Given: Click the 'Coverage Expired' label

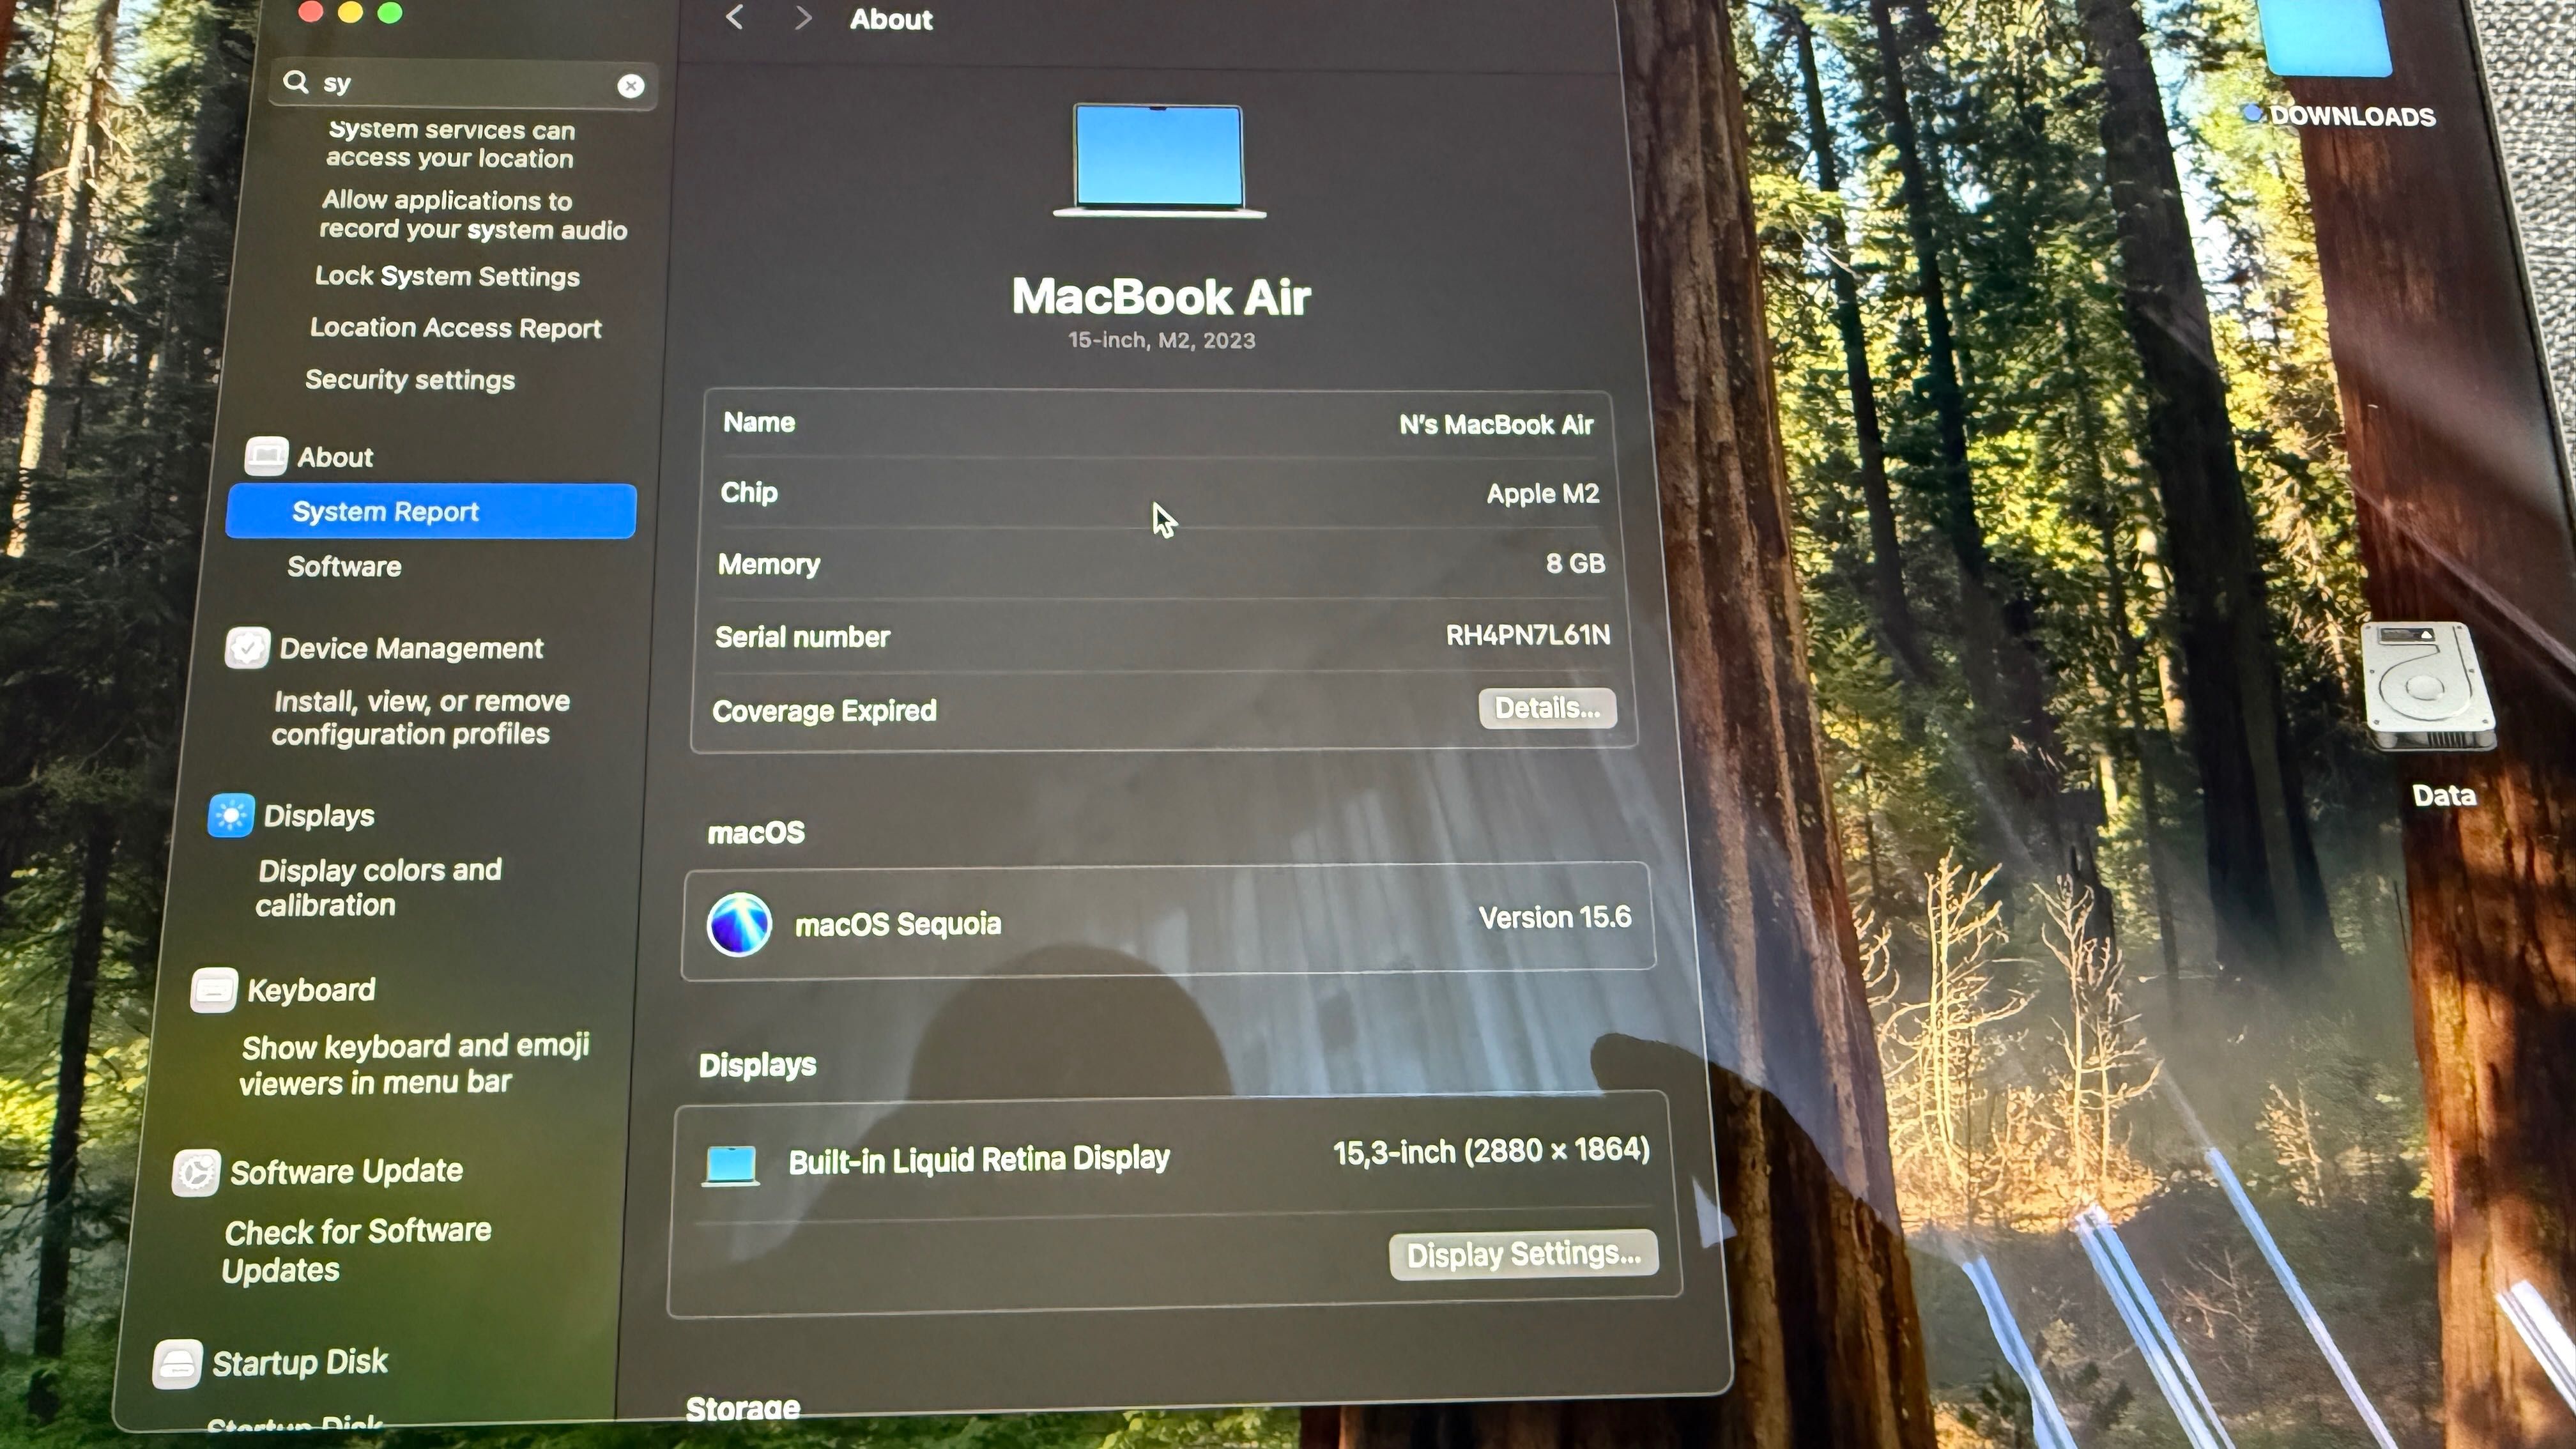Looking at the screenshot, I should coord(824,711).
